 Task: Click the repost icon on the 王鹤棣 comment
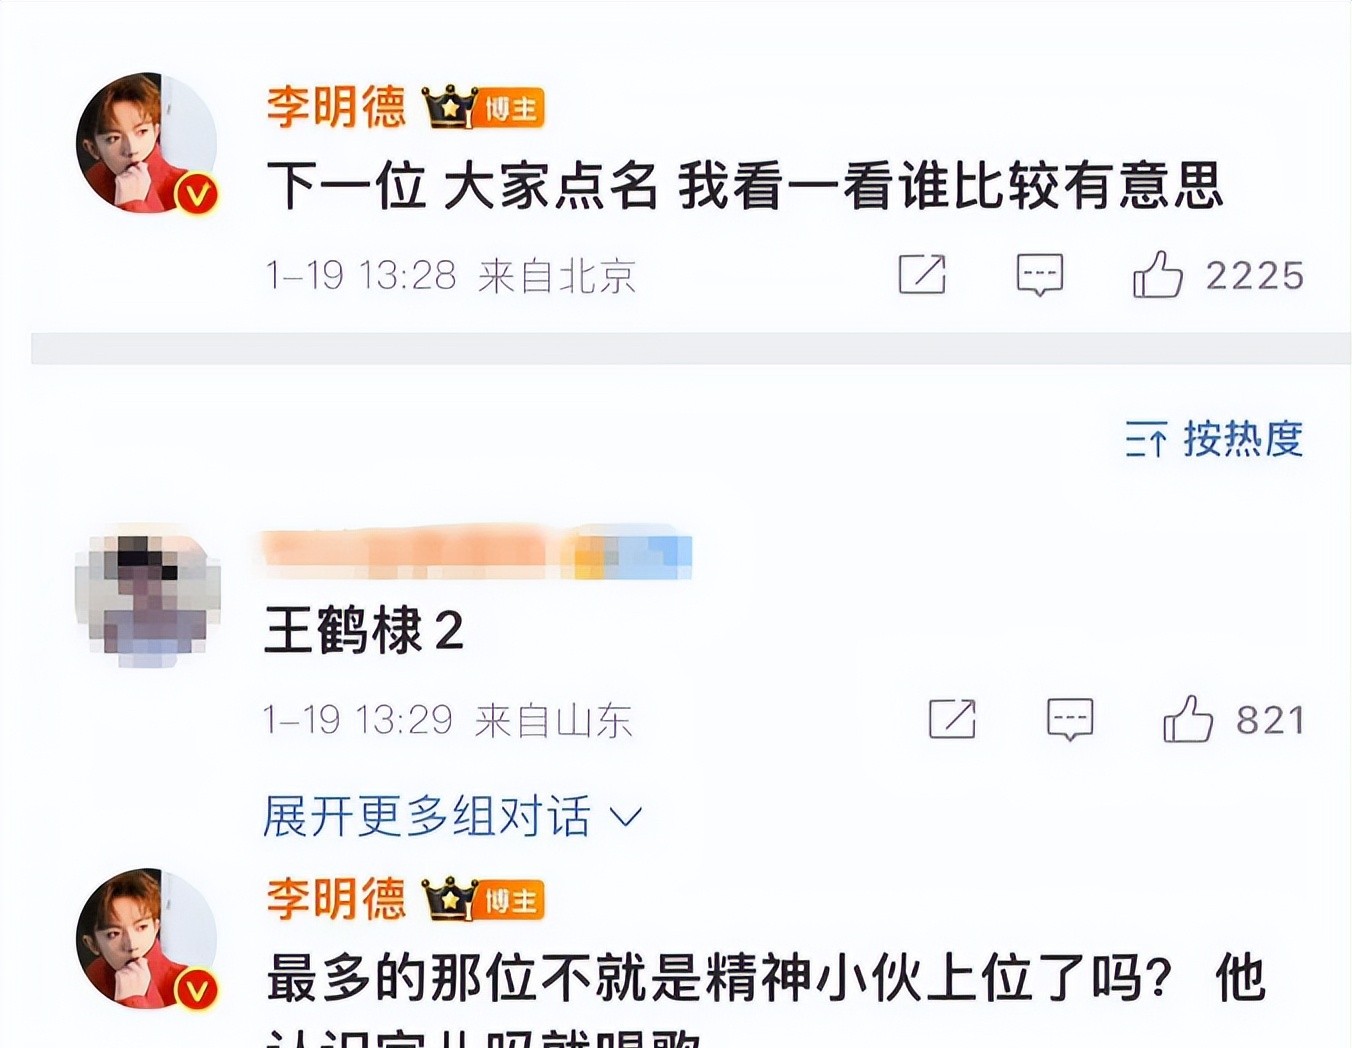click(952, 719)
